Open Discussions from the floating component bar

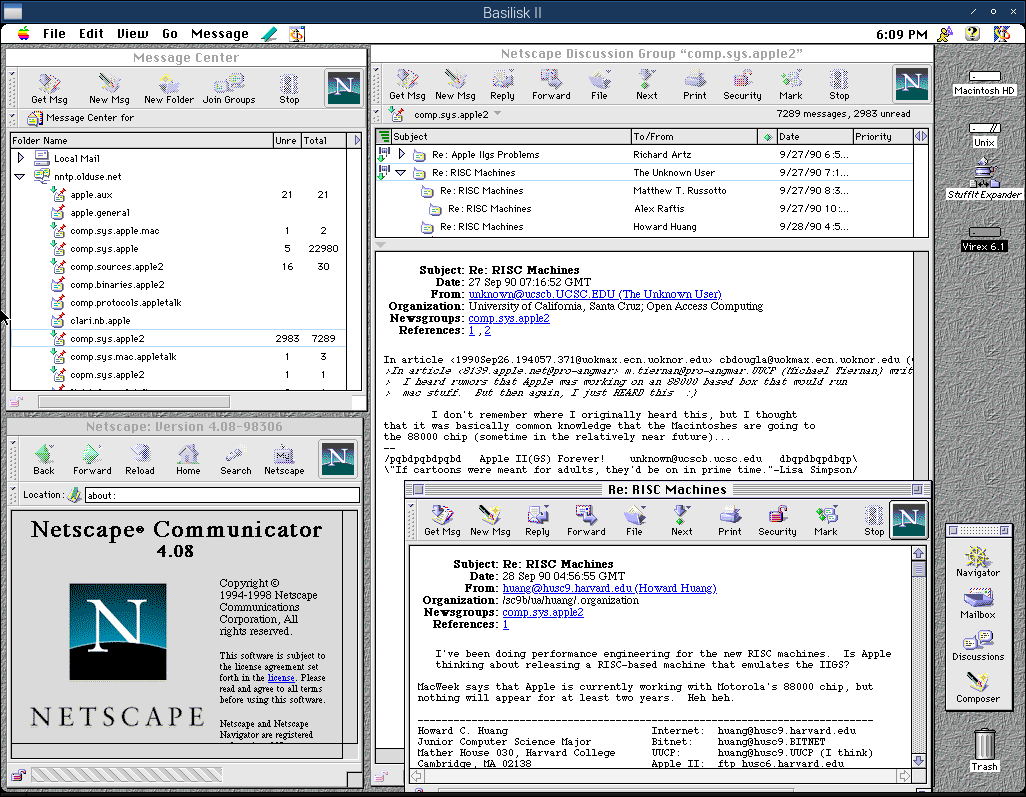pos(978,645)
